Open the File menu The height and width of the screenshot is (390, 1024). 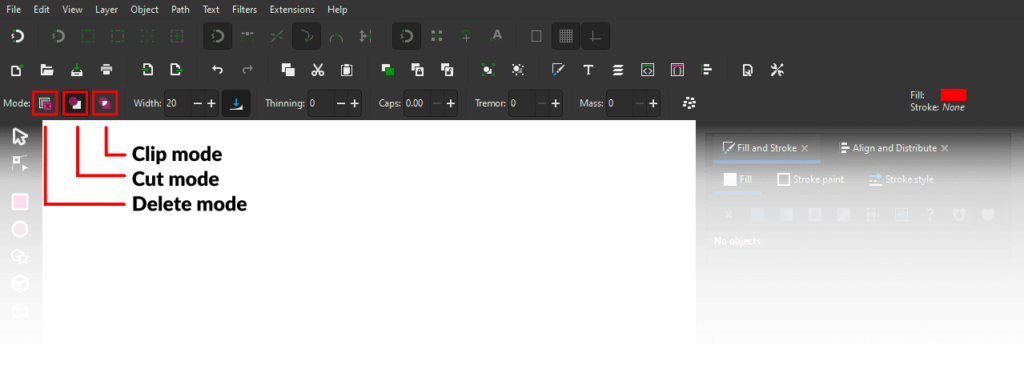[x=14, y=10]
